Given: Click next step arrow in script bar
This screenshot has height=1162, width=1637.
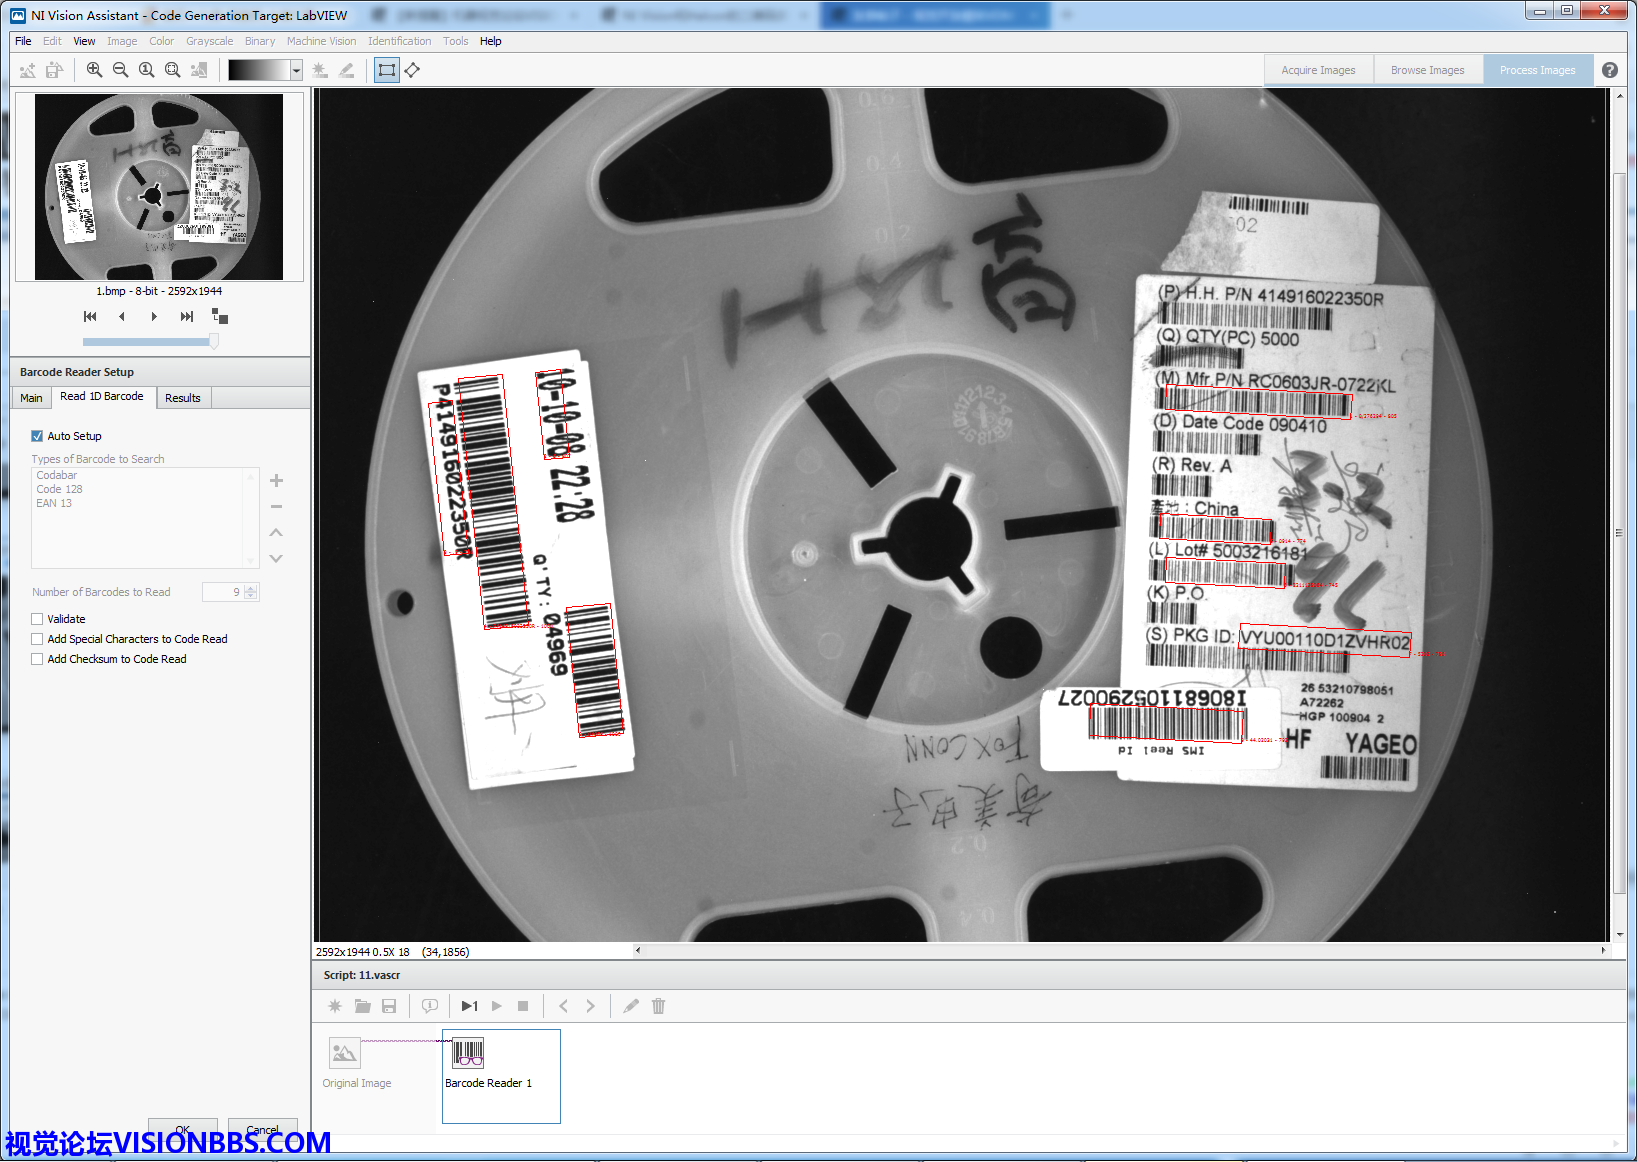Looking at the screenshot, I should coord(590,1006).
